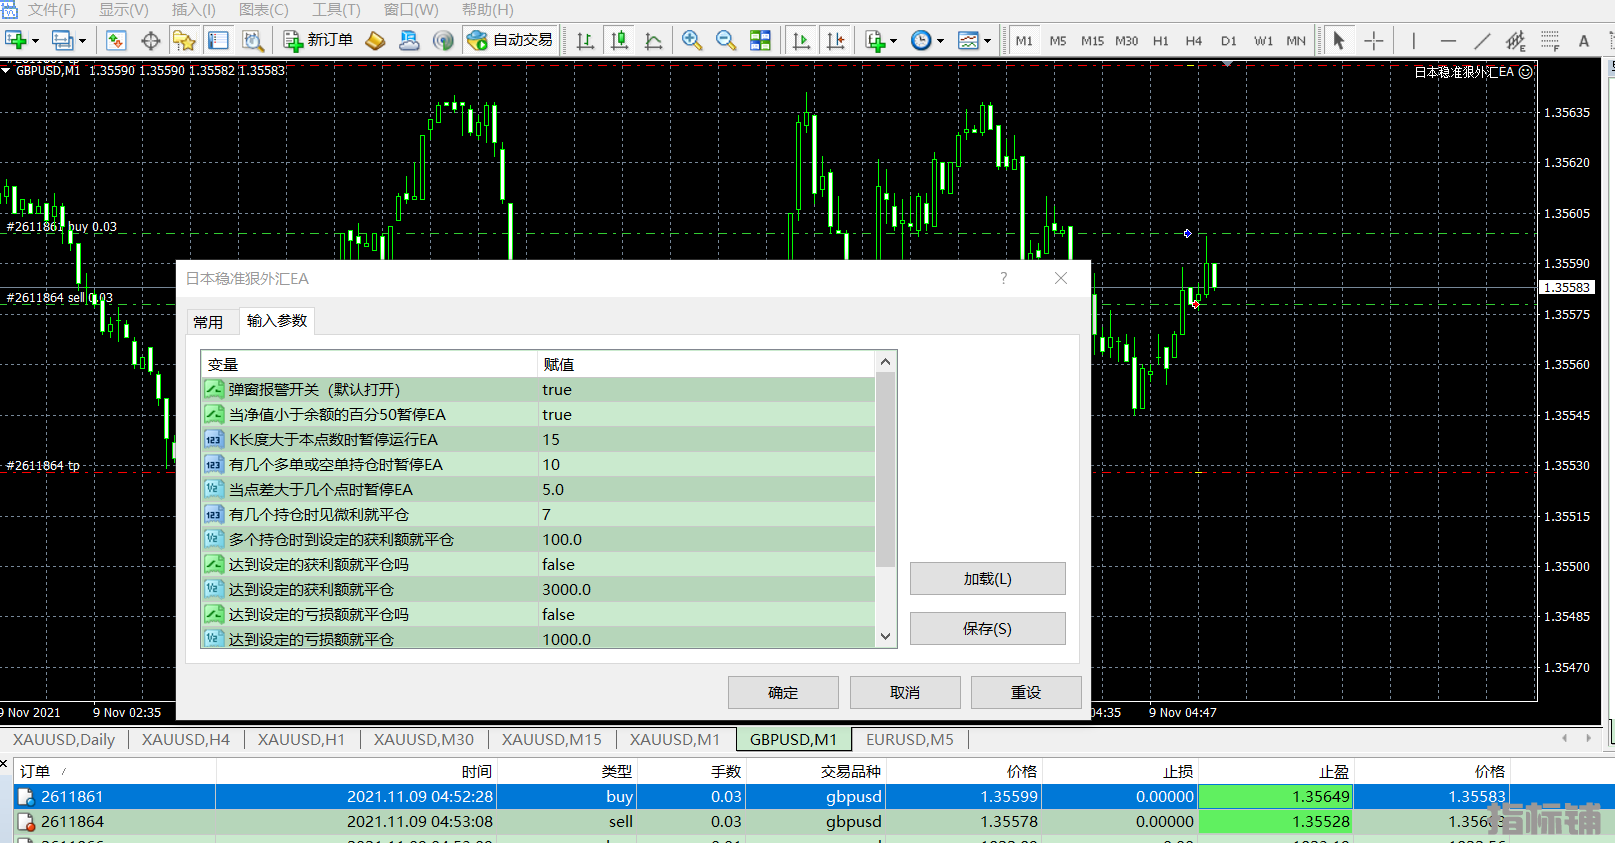
Task: Select the H1 timeframe button
Action: (x=1161, y=41)
